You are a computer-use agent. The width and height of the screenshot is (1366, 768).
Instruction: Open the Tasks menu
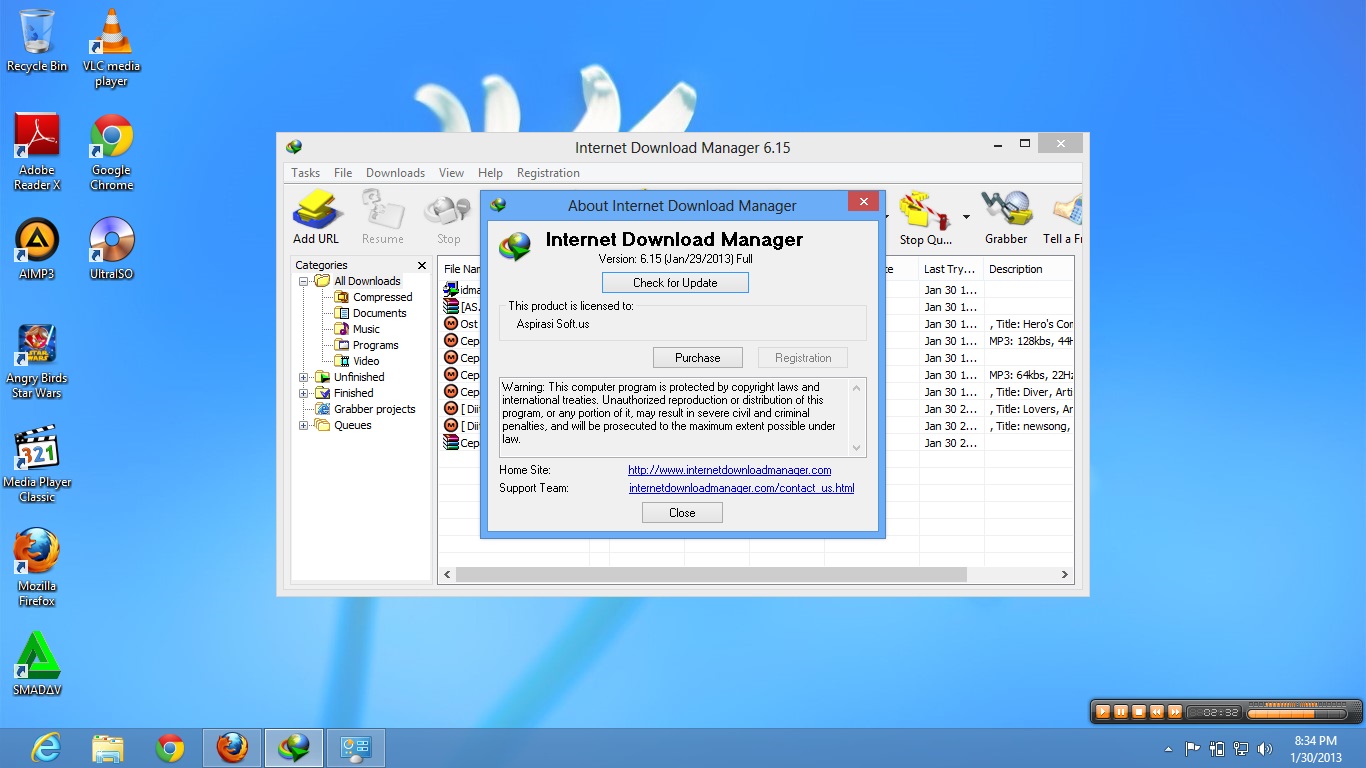coord(306,173)
